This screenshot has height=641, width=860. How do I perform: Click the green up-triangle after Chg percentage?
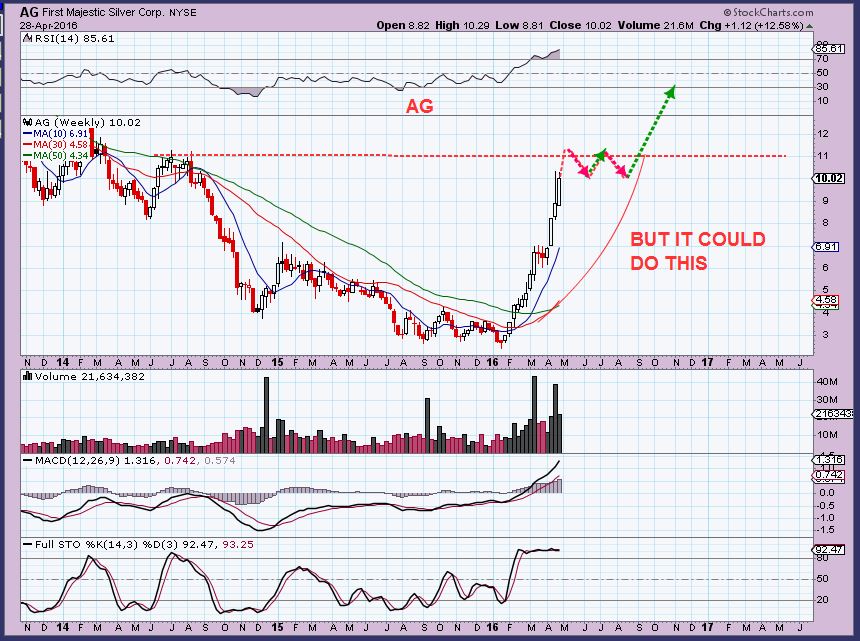(810, 26)
